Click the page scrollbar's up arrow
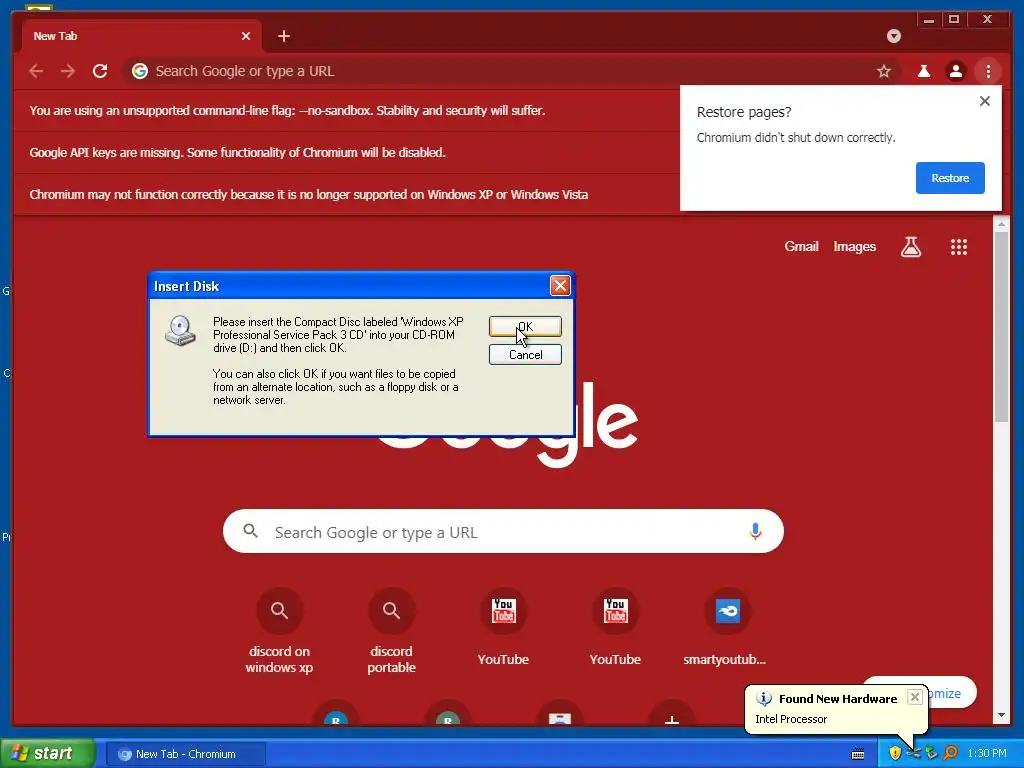 1001,224
